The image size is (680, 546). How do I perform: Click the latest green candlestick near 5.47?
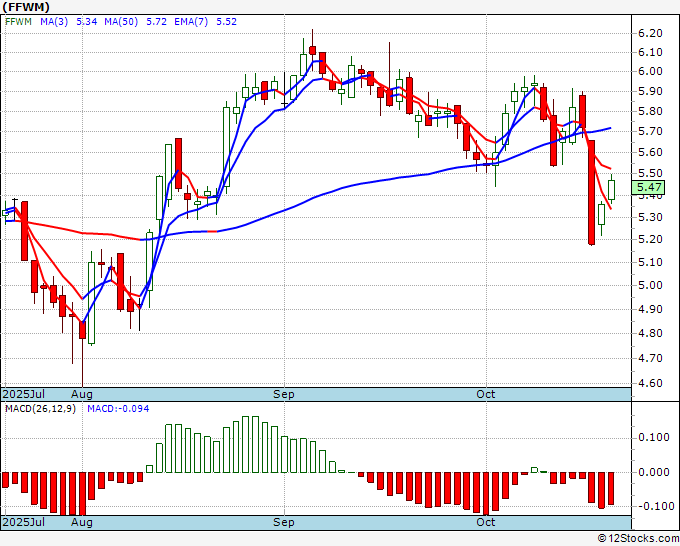pos(611,190)
